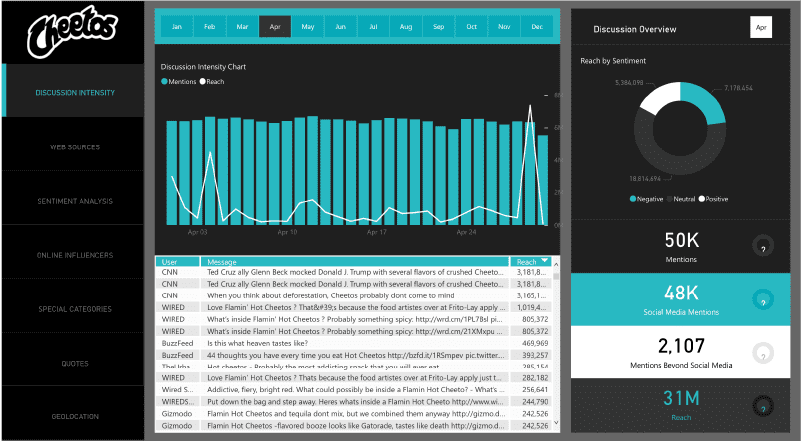The width and height of the screenshot is (801, 441).
Task: Click the 5,384,098 donut value label
Action: click(x=629, y=82)
